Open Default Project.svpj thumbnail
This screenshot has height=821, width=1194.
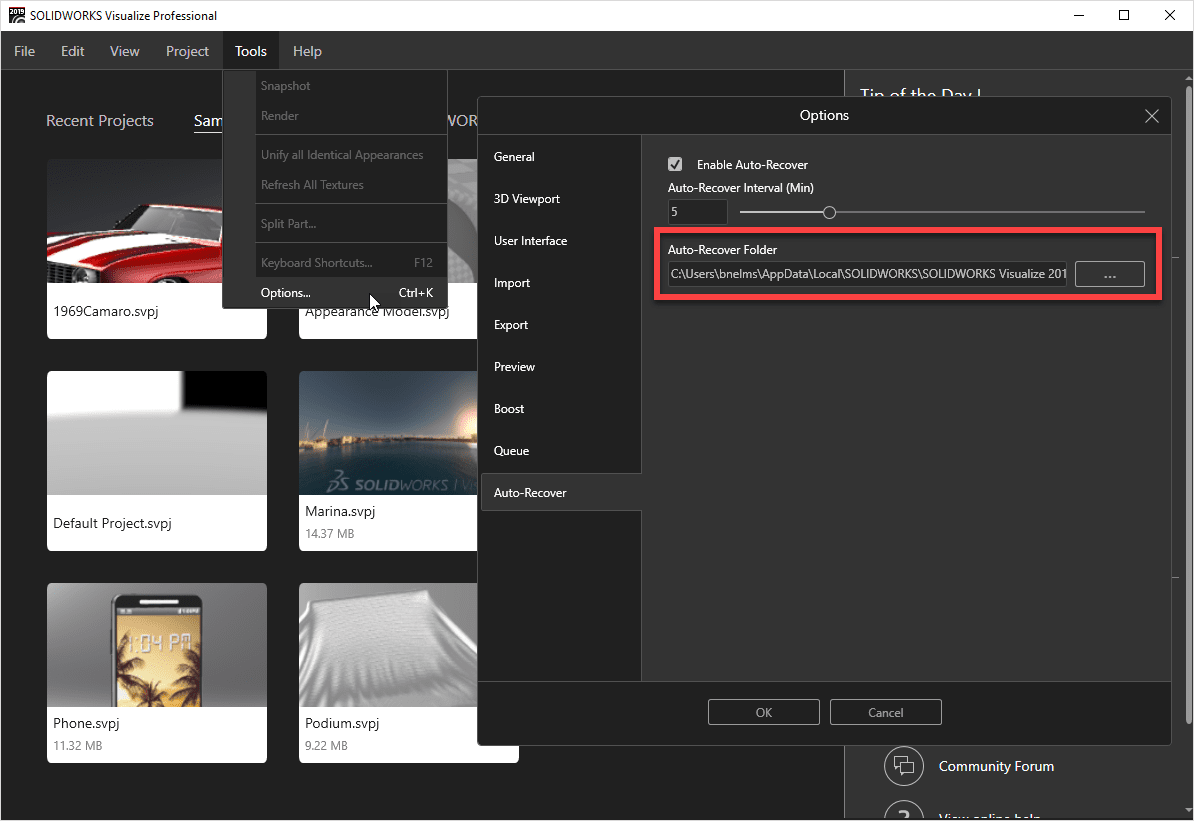click(157, 433)
